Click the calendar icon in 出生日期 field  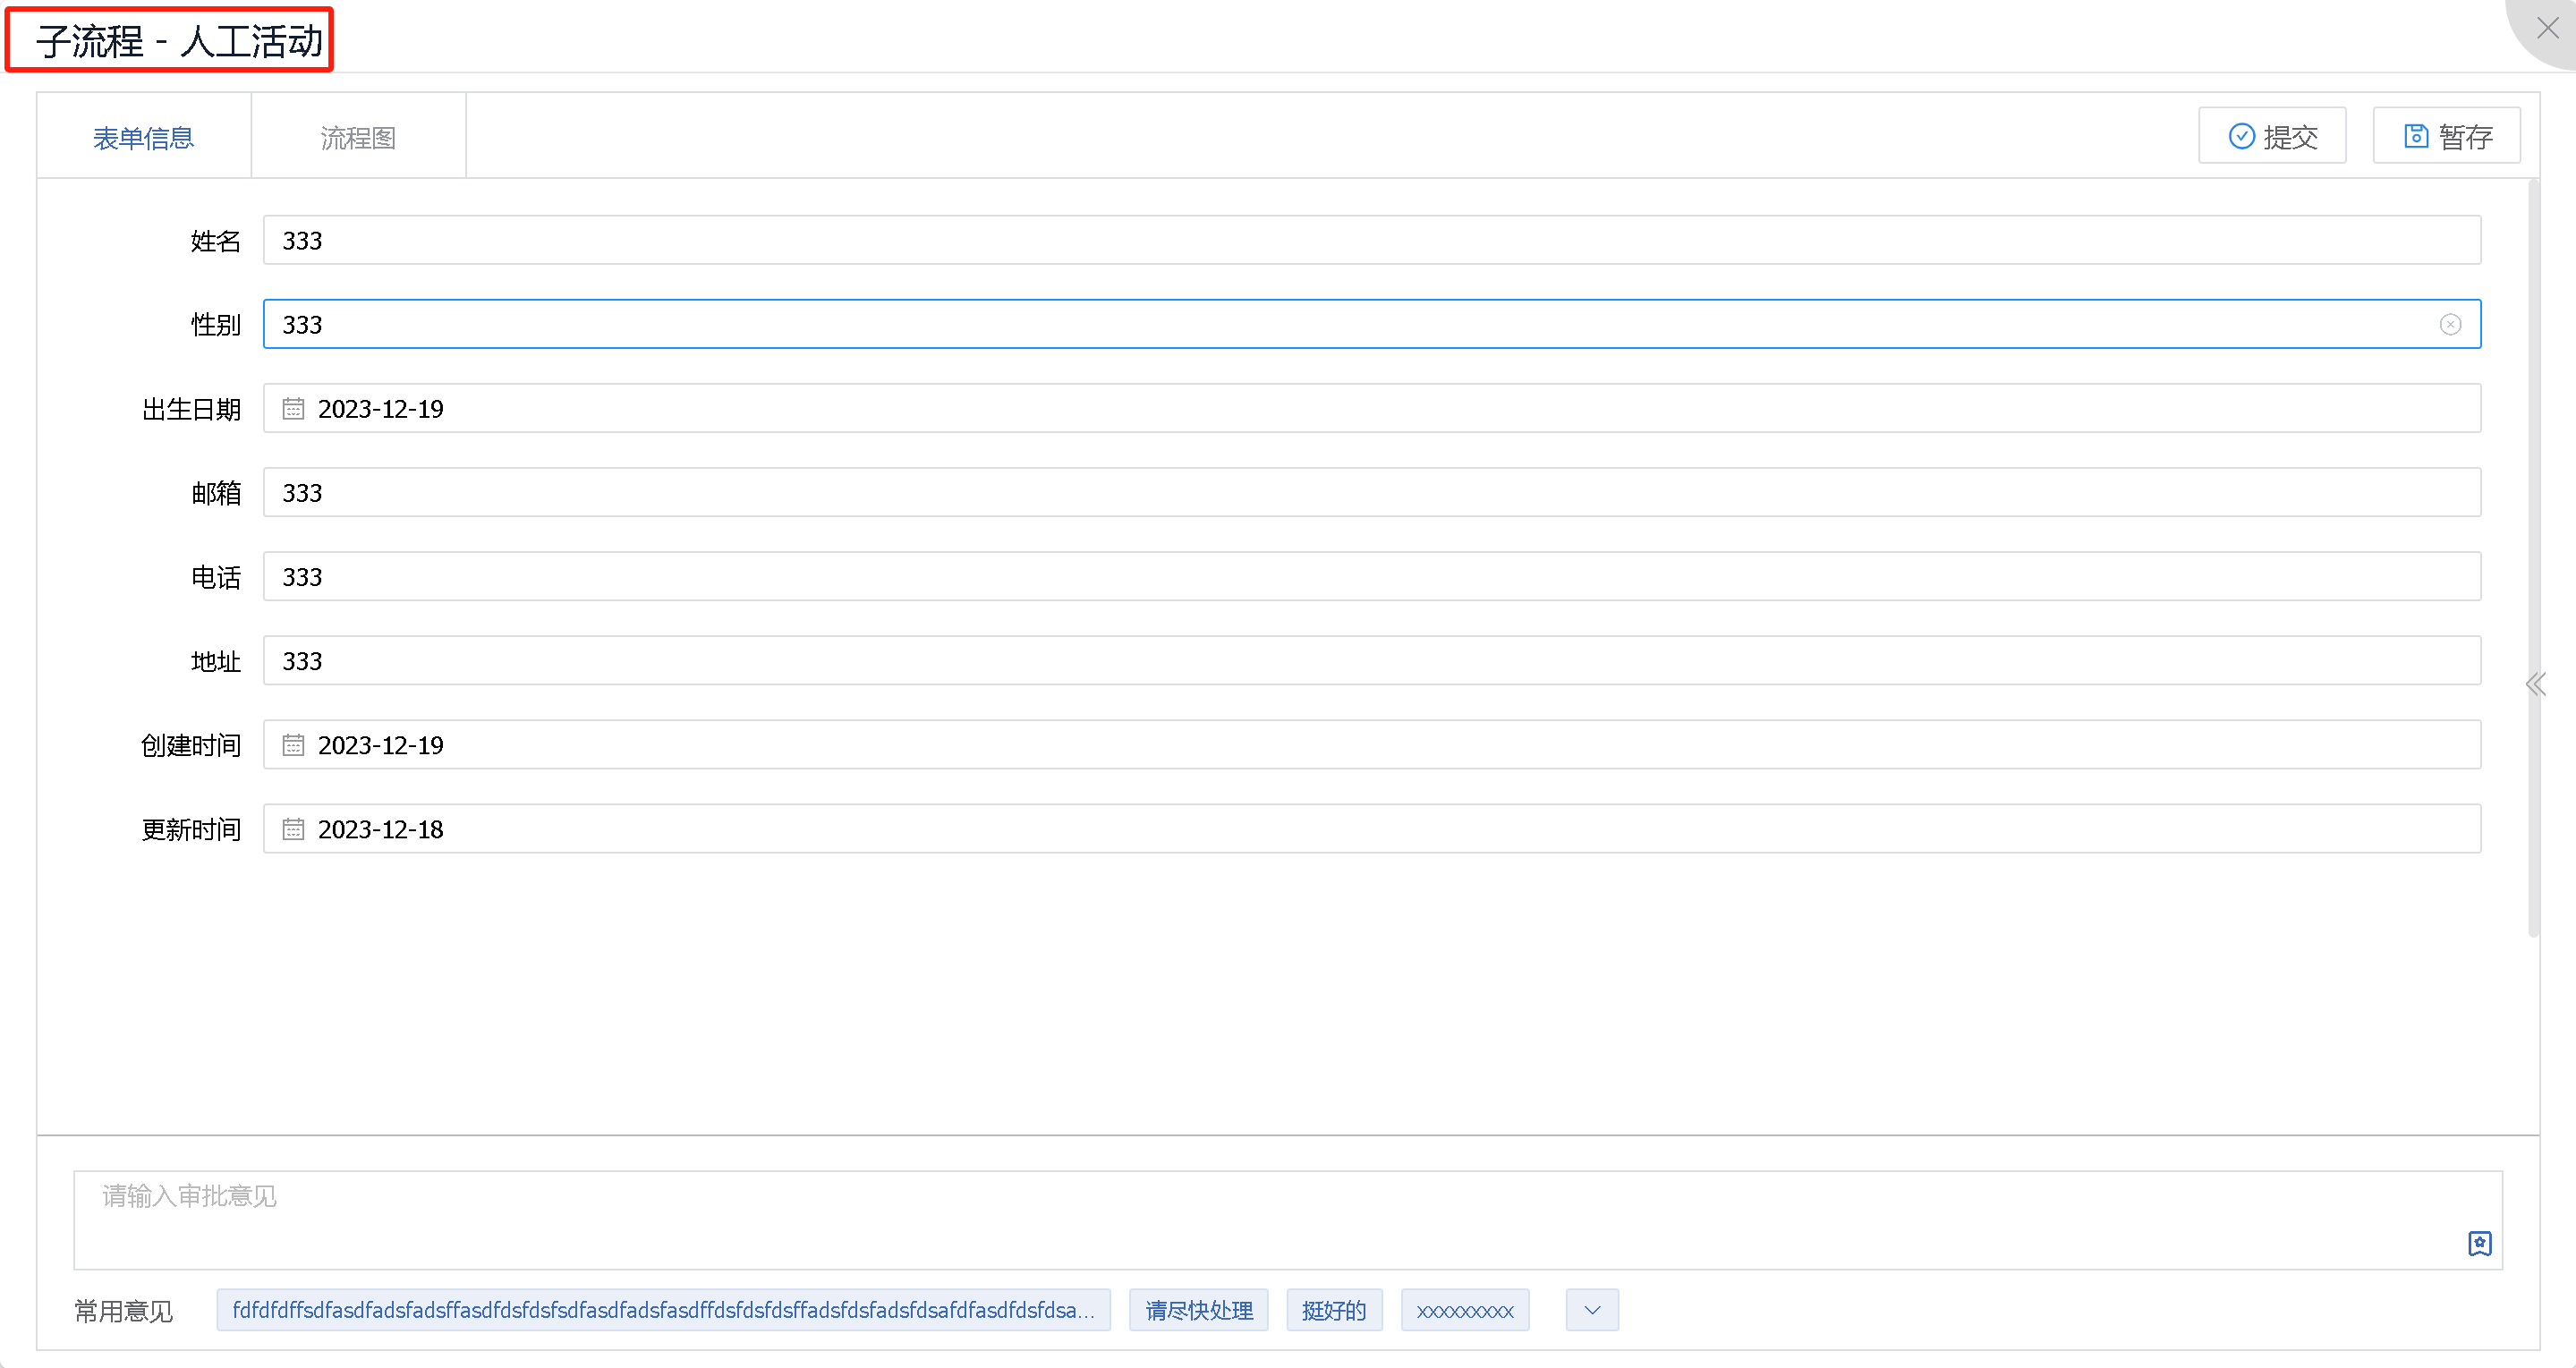pos(293,408)
